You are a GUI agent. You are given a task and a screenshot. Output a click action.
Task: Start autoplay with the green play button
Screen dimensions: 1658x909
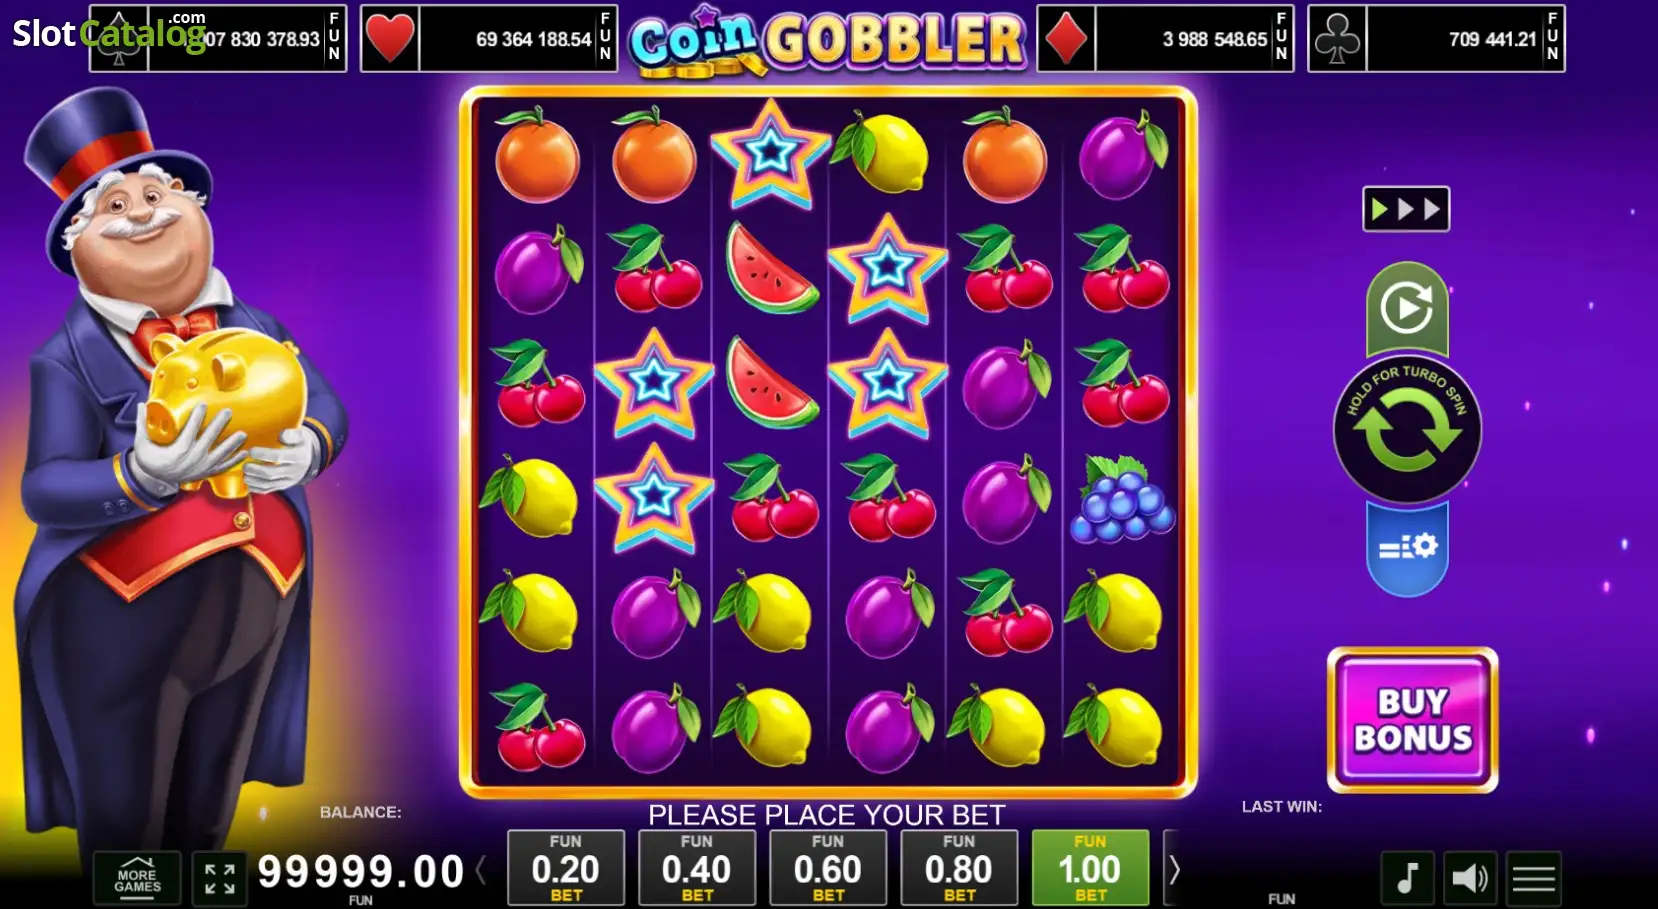pos(1407,308)
